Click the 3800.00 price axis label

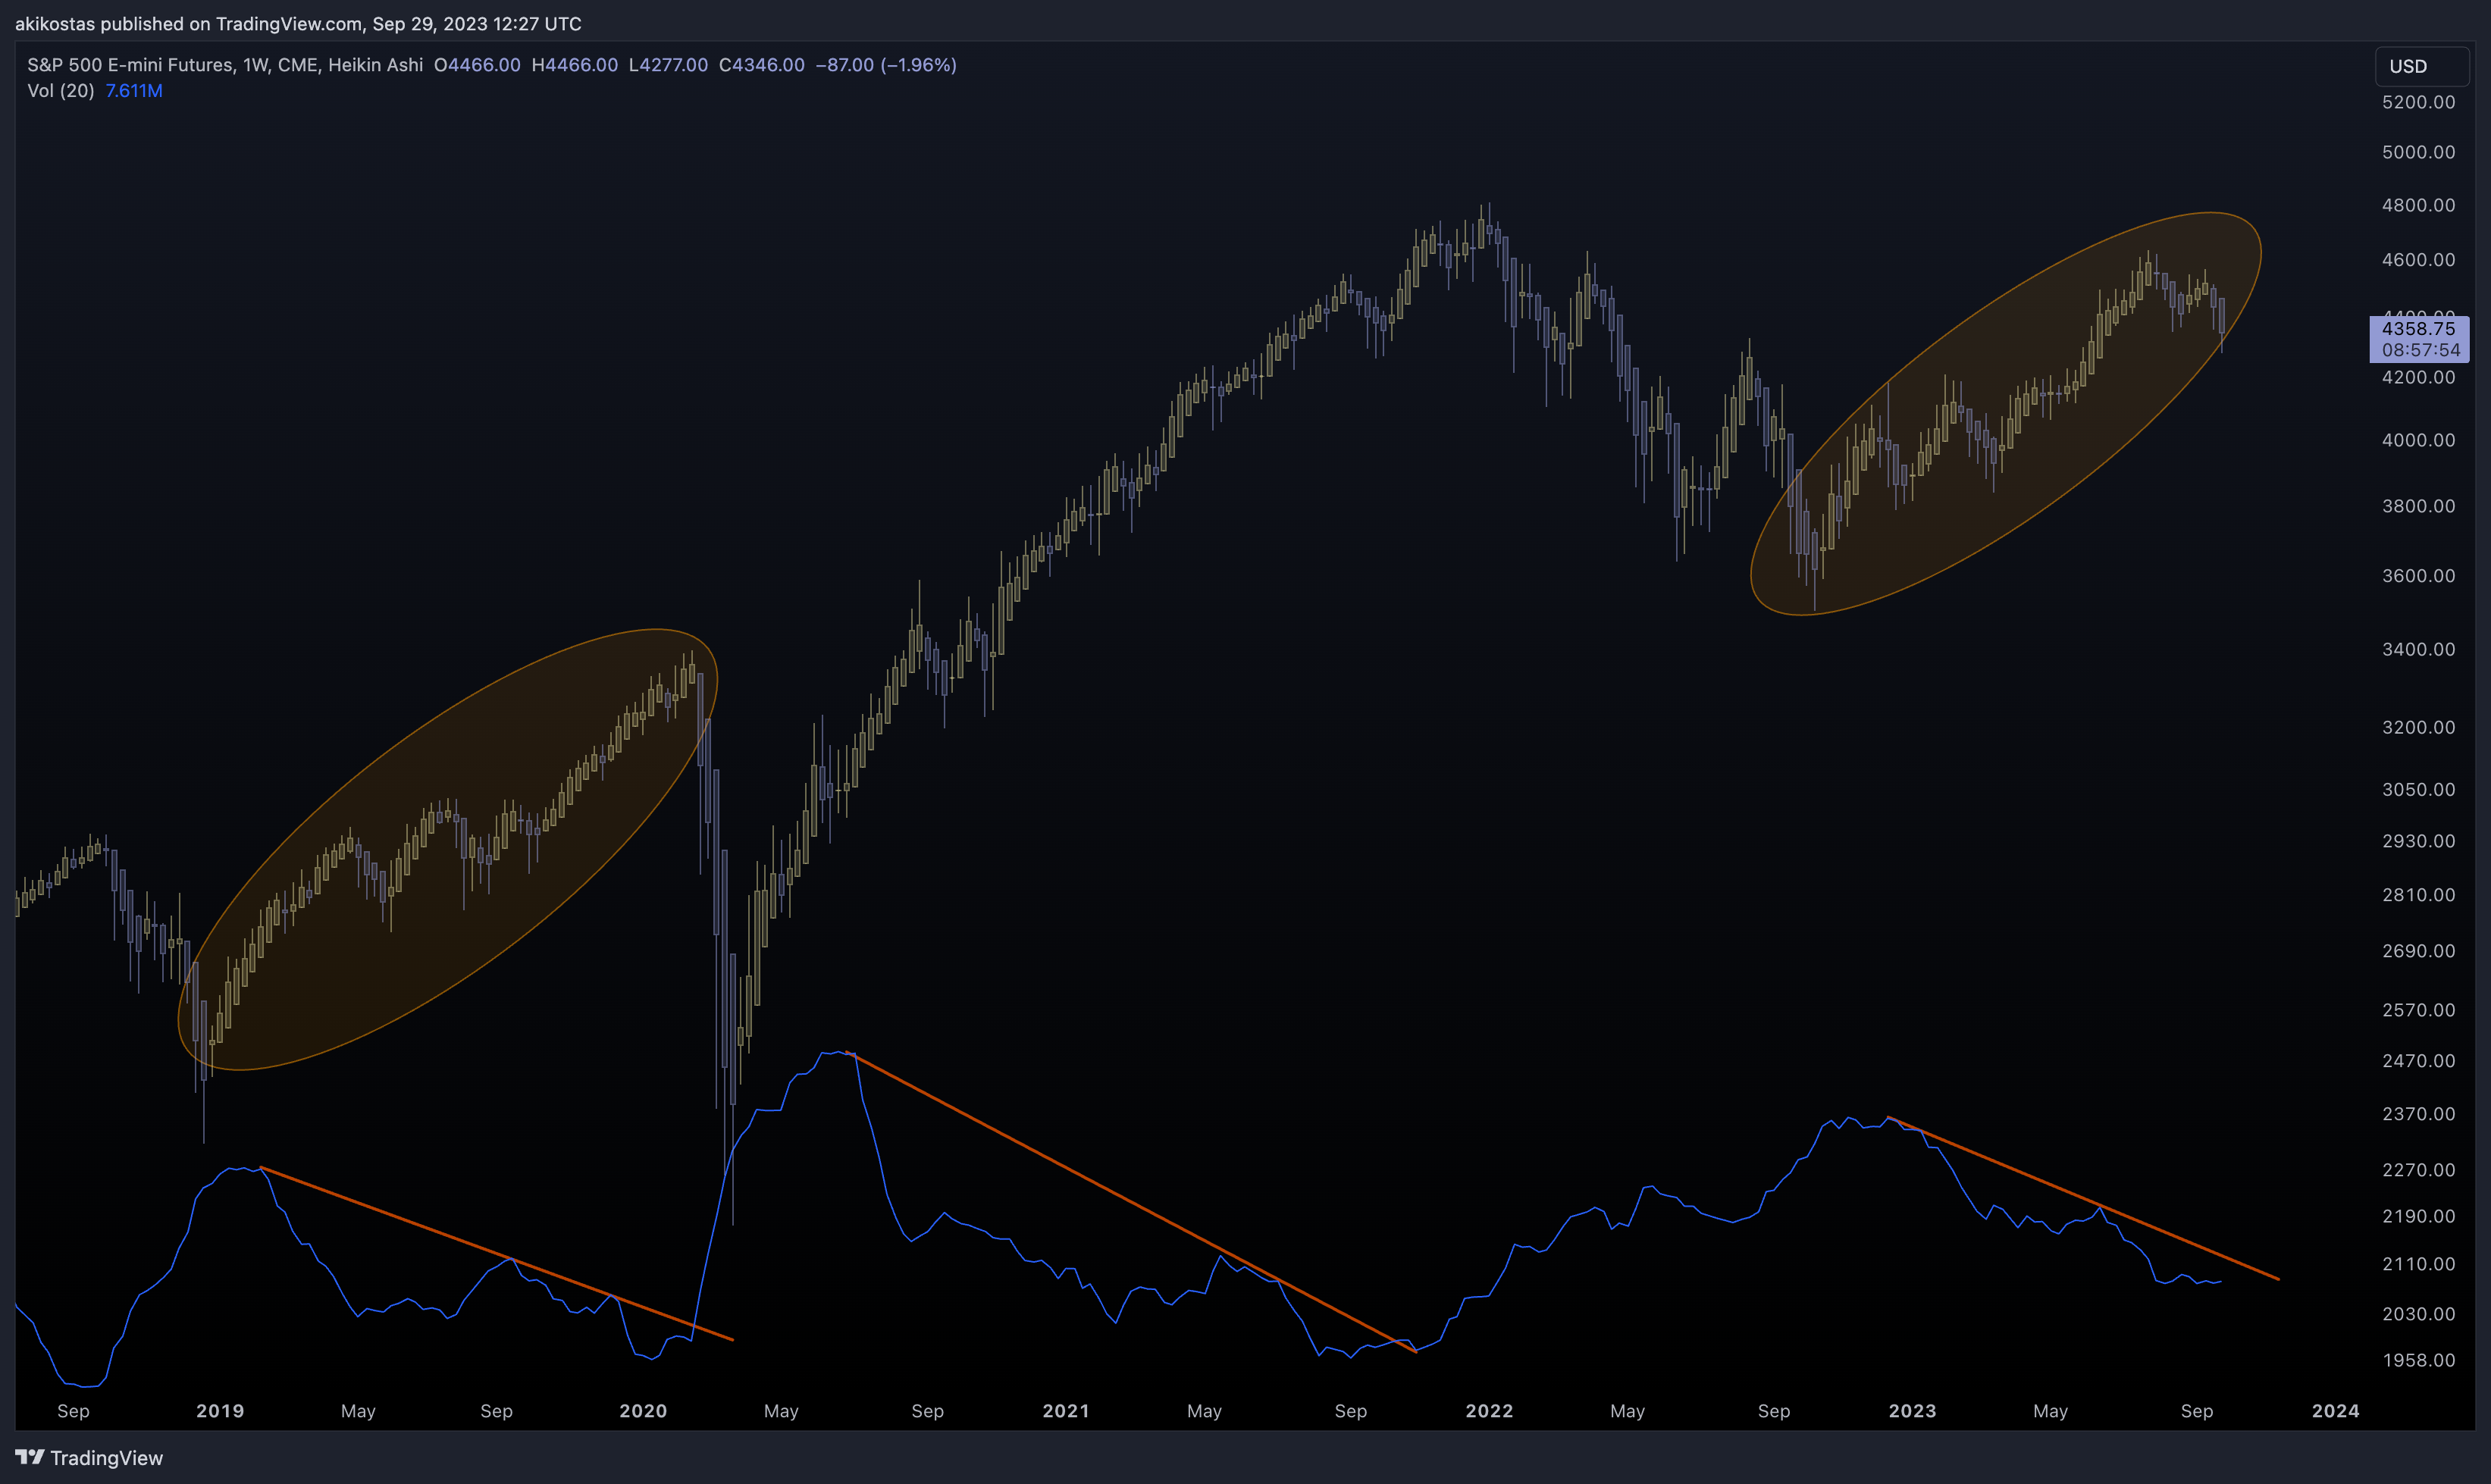tap(2418, 506)
